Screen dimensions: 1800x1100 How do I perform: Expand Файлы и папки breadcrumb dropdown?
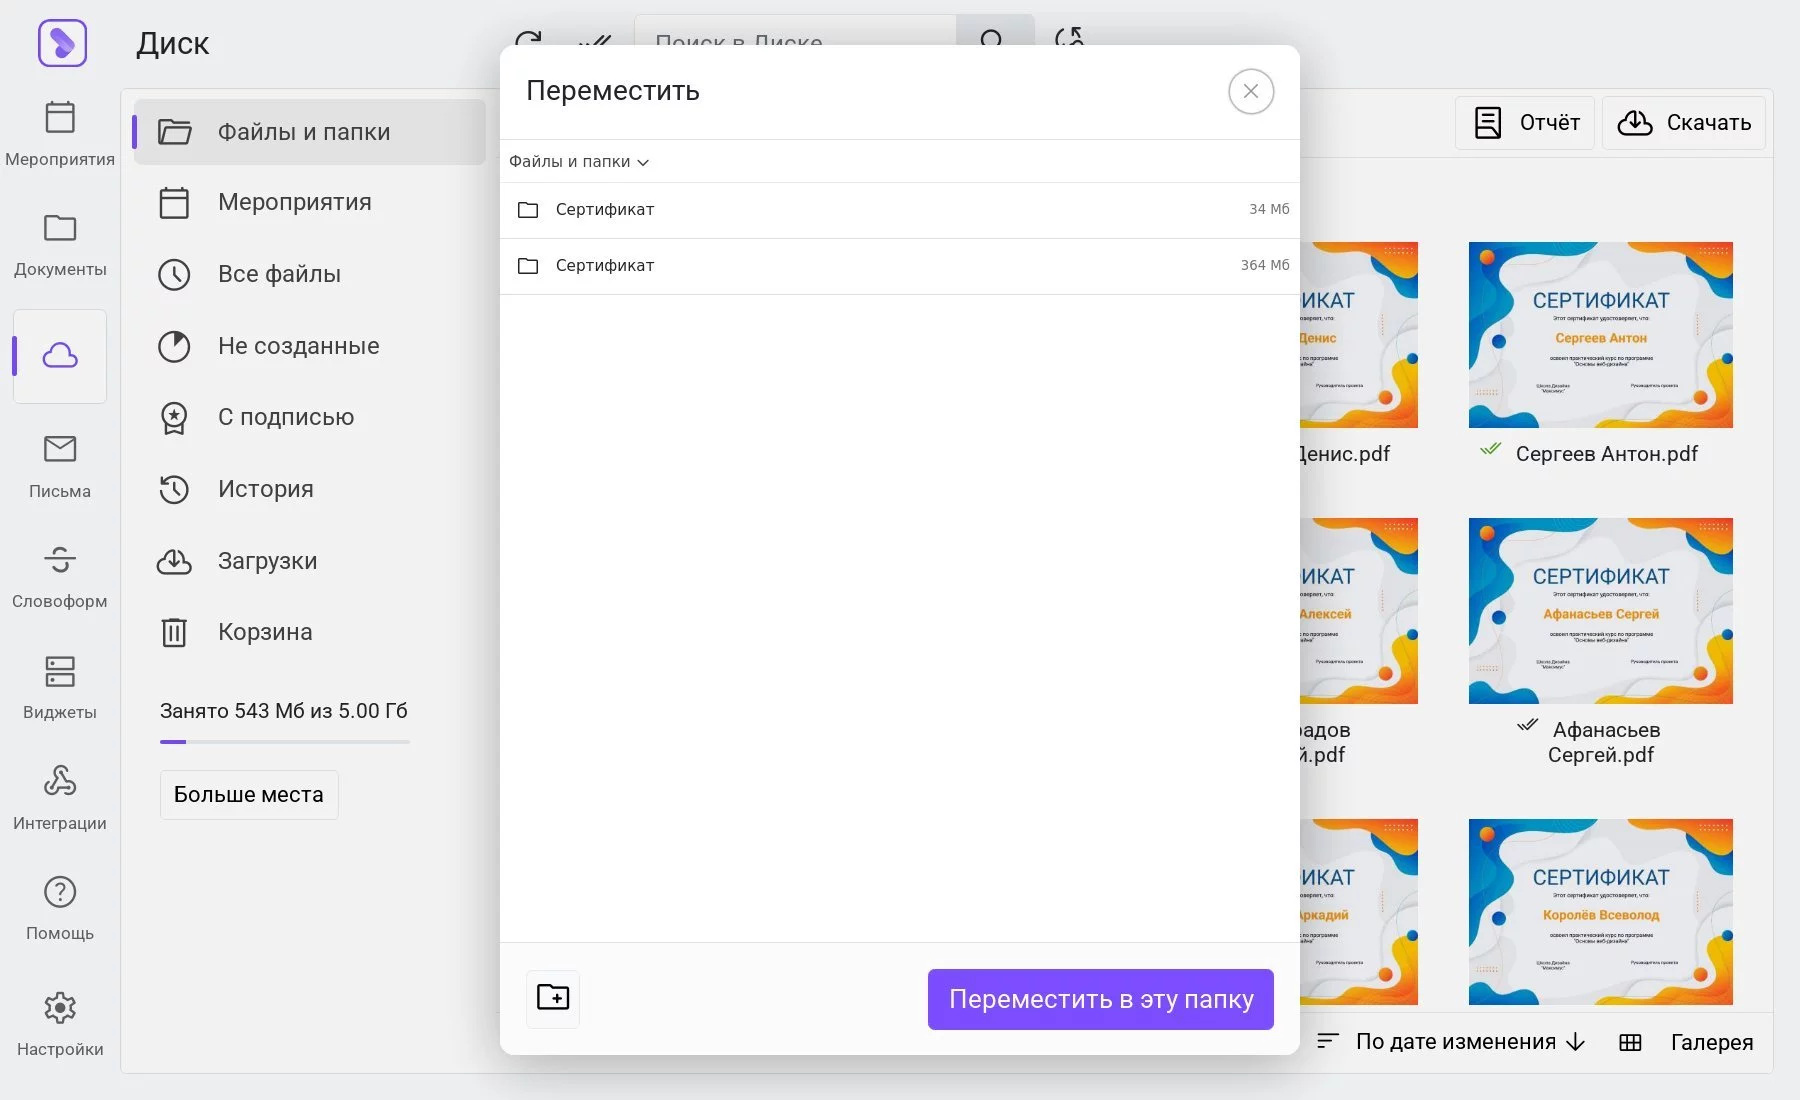(579, 162)
